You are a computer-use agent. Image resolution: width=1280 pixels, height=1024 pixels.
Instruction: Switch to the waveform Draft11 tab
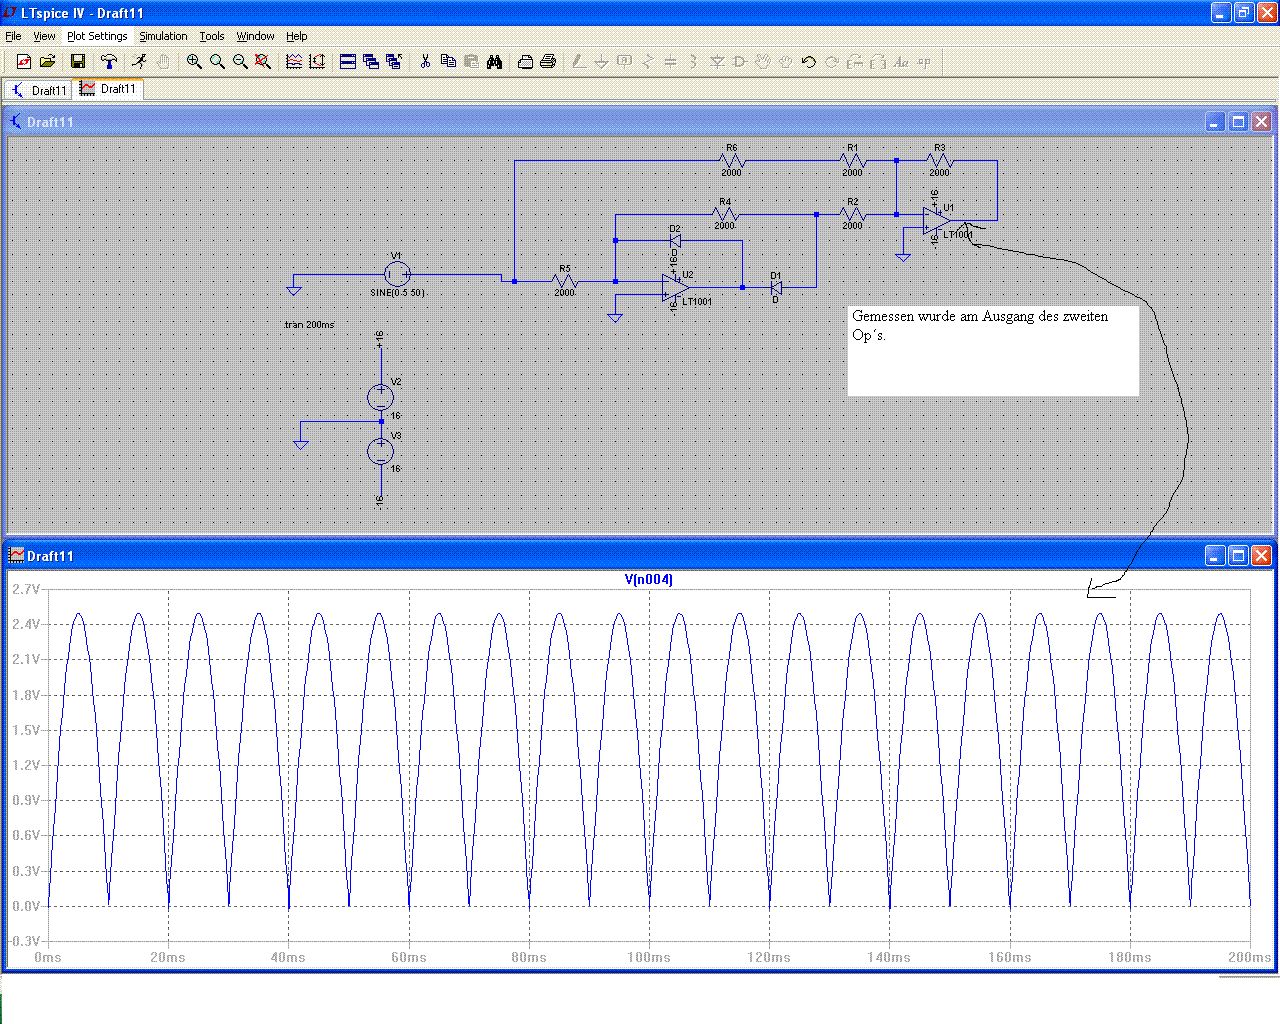coord(109,89)
